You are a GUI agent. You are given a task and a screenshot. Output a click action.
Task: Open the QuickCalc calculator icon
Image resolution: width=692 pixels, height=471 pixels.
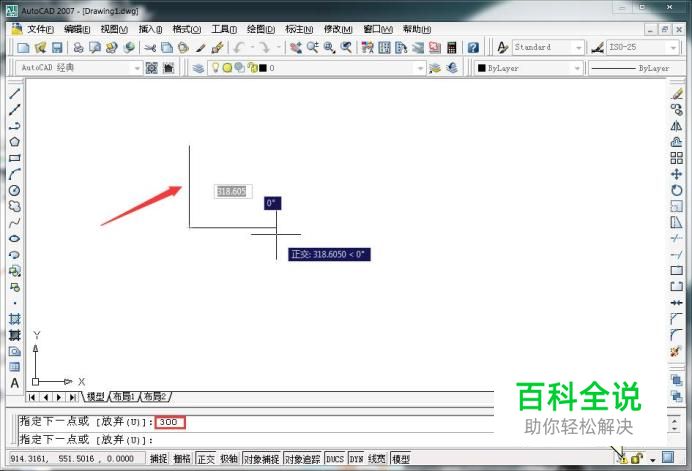point(451,47)
